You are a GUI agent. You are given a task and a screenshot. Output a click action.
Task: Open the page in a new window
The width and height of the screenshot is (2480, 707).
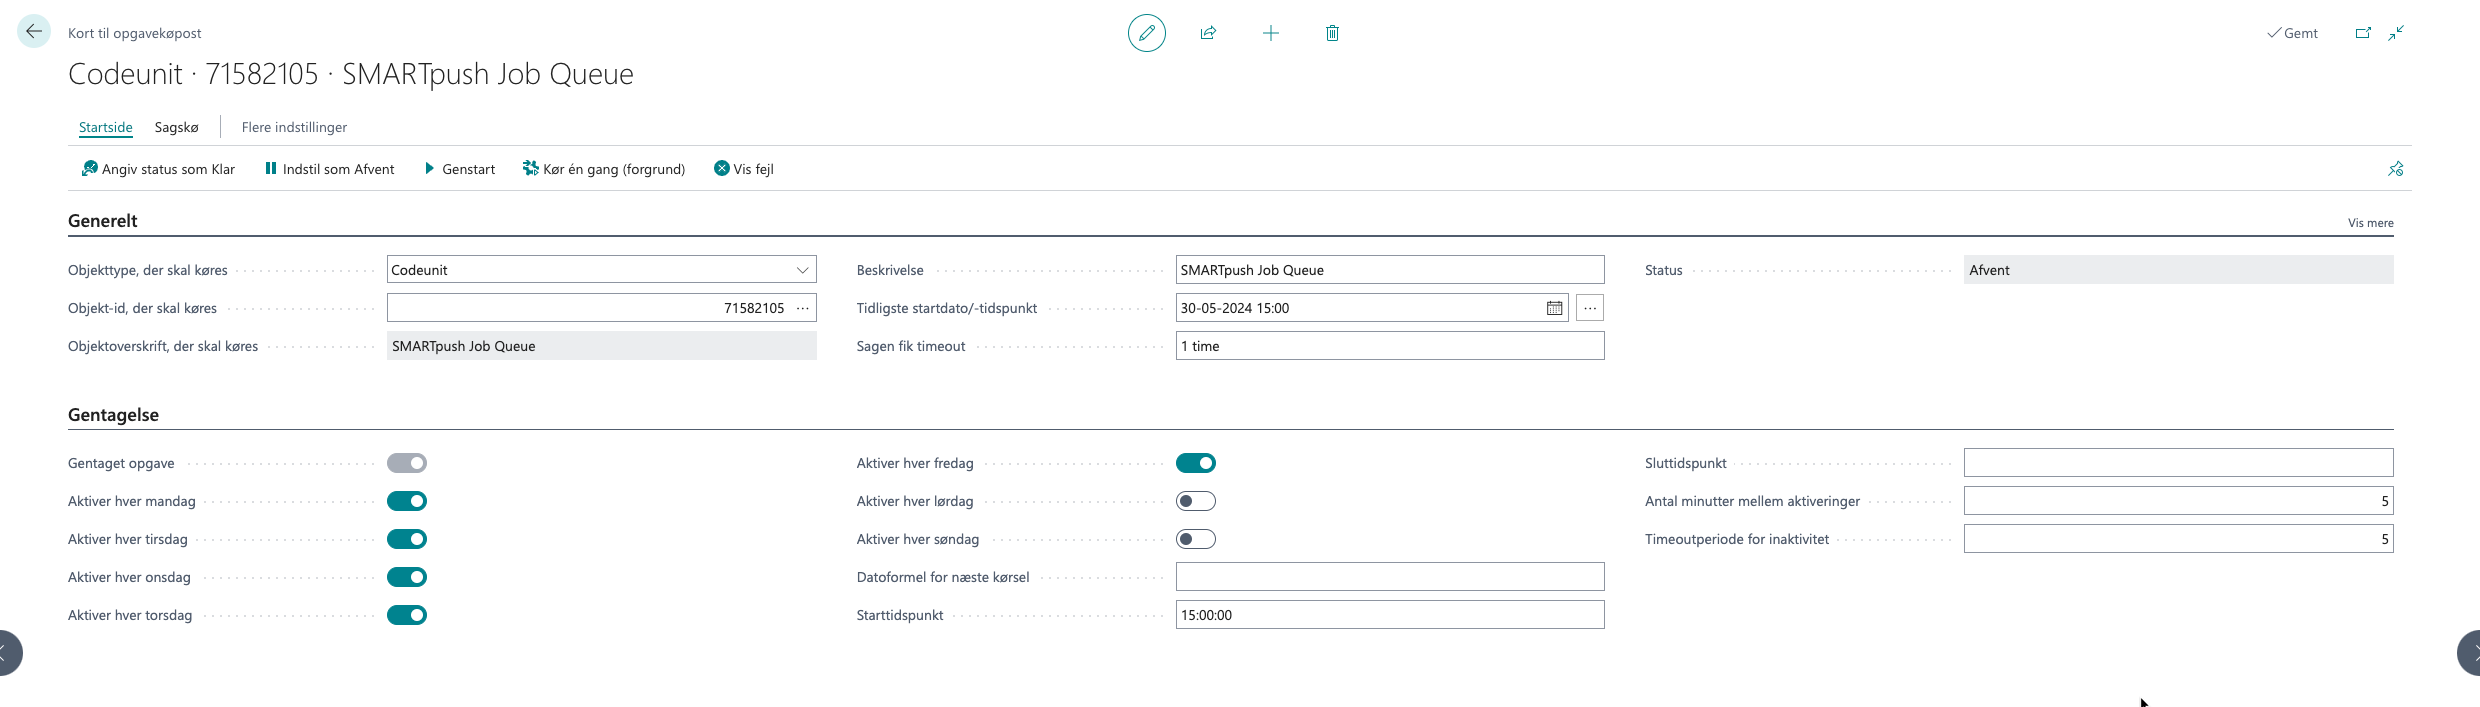(2363, 33)
